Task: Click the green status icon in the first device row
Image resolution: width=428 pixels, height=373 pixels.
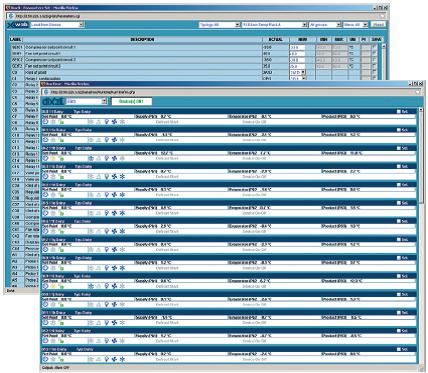Action: click(61, 122)
